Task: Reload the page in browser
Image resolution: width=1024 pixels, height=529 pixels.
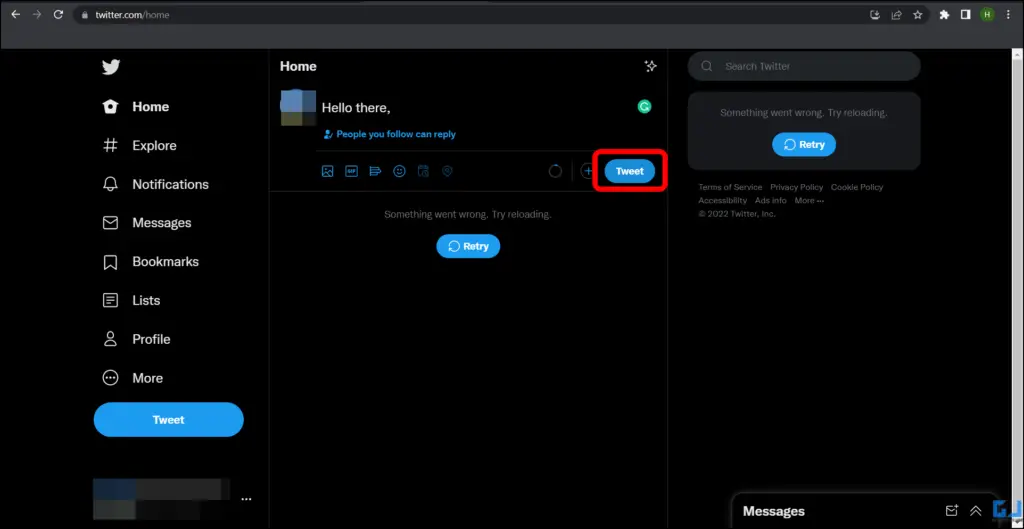Action: tap(58, 14)
